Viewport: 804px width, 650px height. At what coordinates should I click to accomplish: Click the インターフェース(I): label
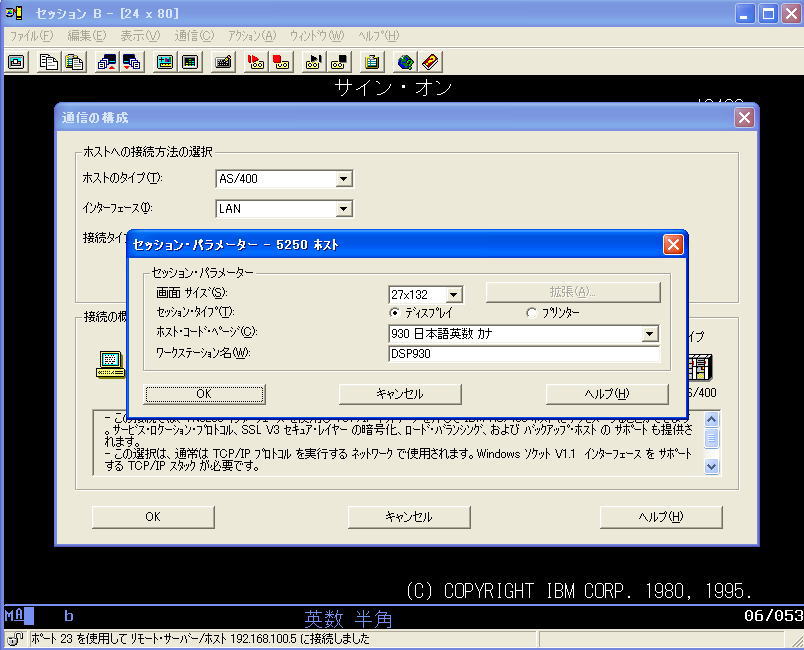click(117, 208)
